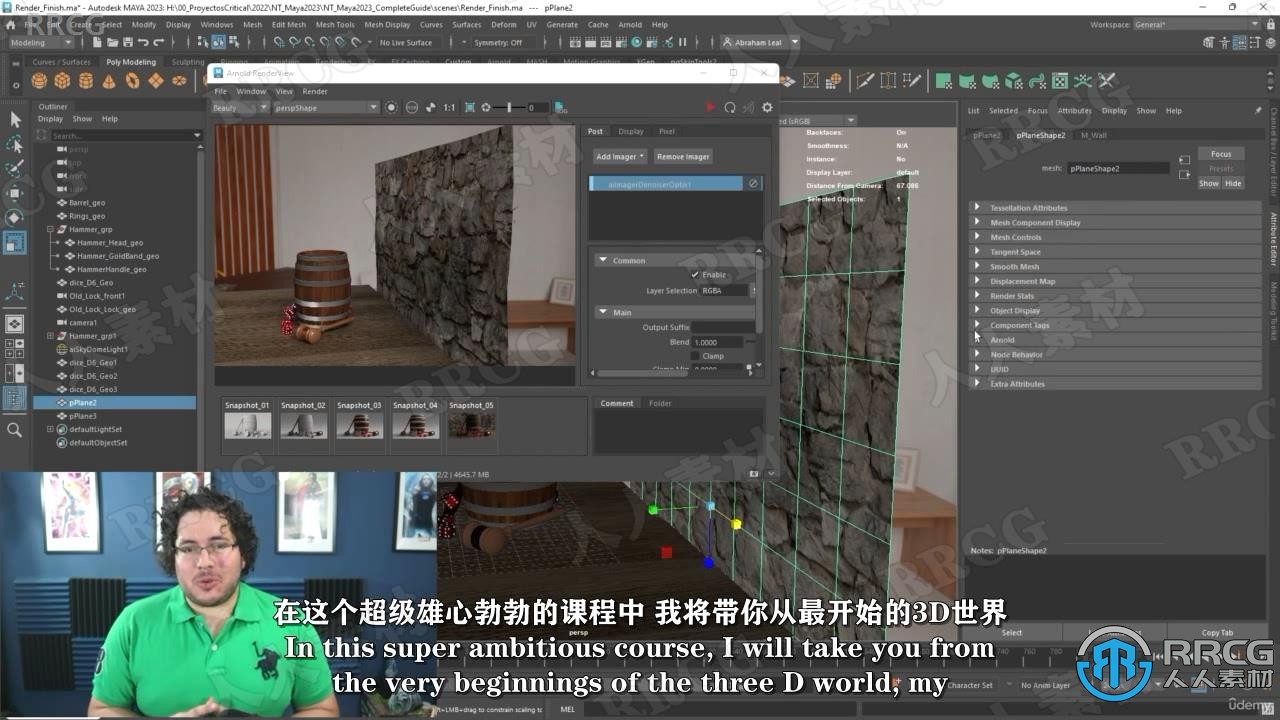Activate the Rotate tool in the toolbox
This screenshot has width=1280, height=720.
[x=15, y=217]
